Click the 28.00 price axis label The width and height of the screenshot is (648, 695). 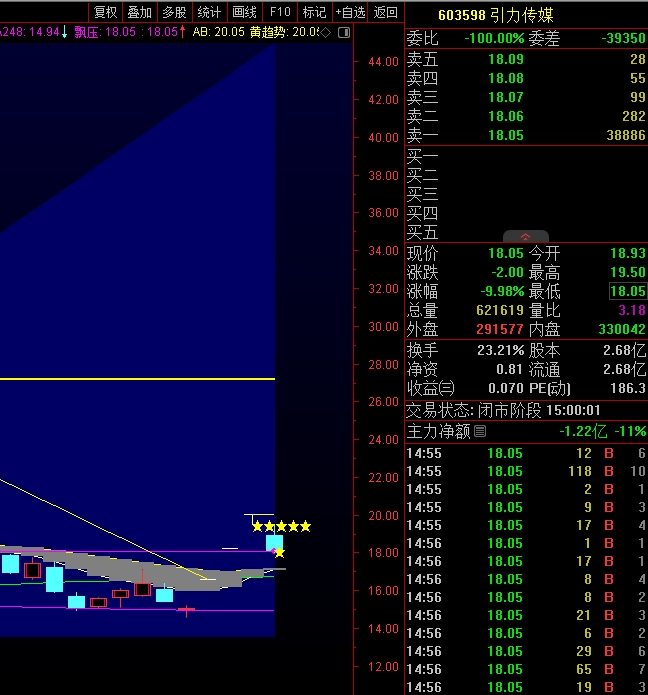coord(383,365)
